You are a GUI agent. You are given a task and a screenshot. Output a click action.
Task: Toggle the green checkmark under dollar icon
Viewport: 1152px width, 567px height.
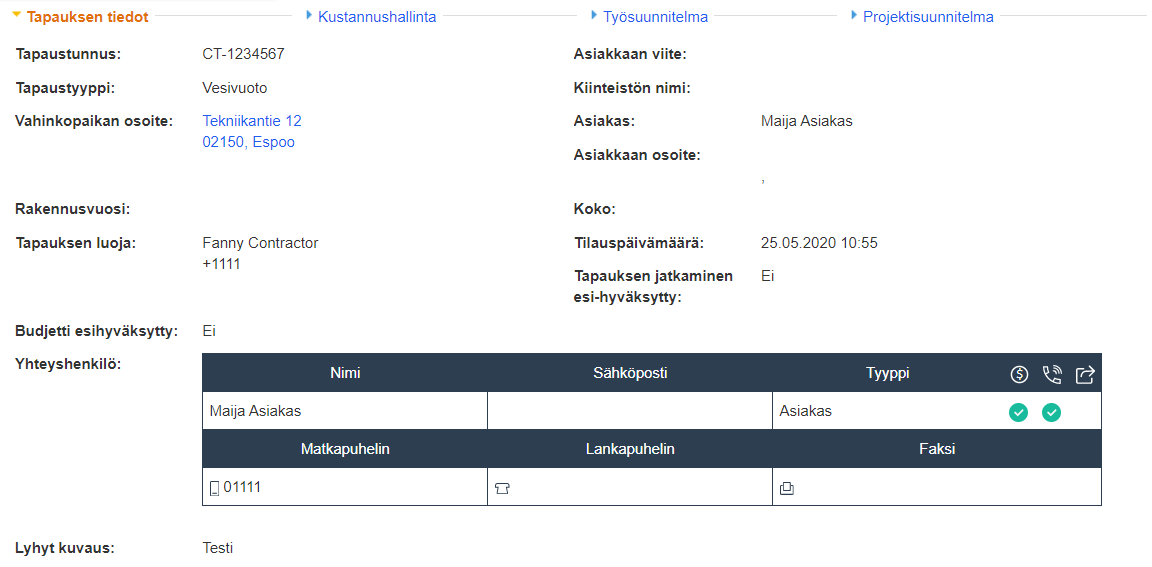[x=1018, y=411]
